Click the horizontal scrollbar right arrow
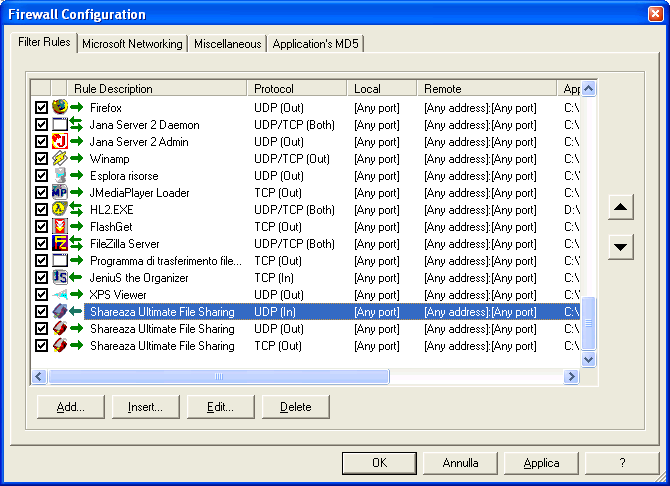Viewport: 670px width, 486px height. click(571, 377)
